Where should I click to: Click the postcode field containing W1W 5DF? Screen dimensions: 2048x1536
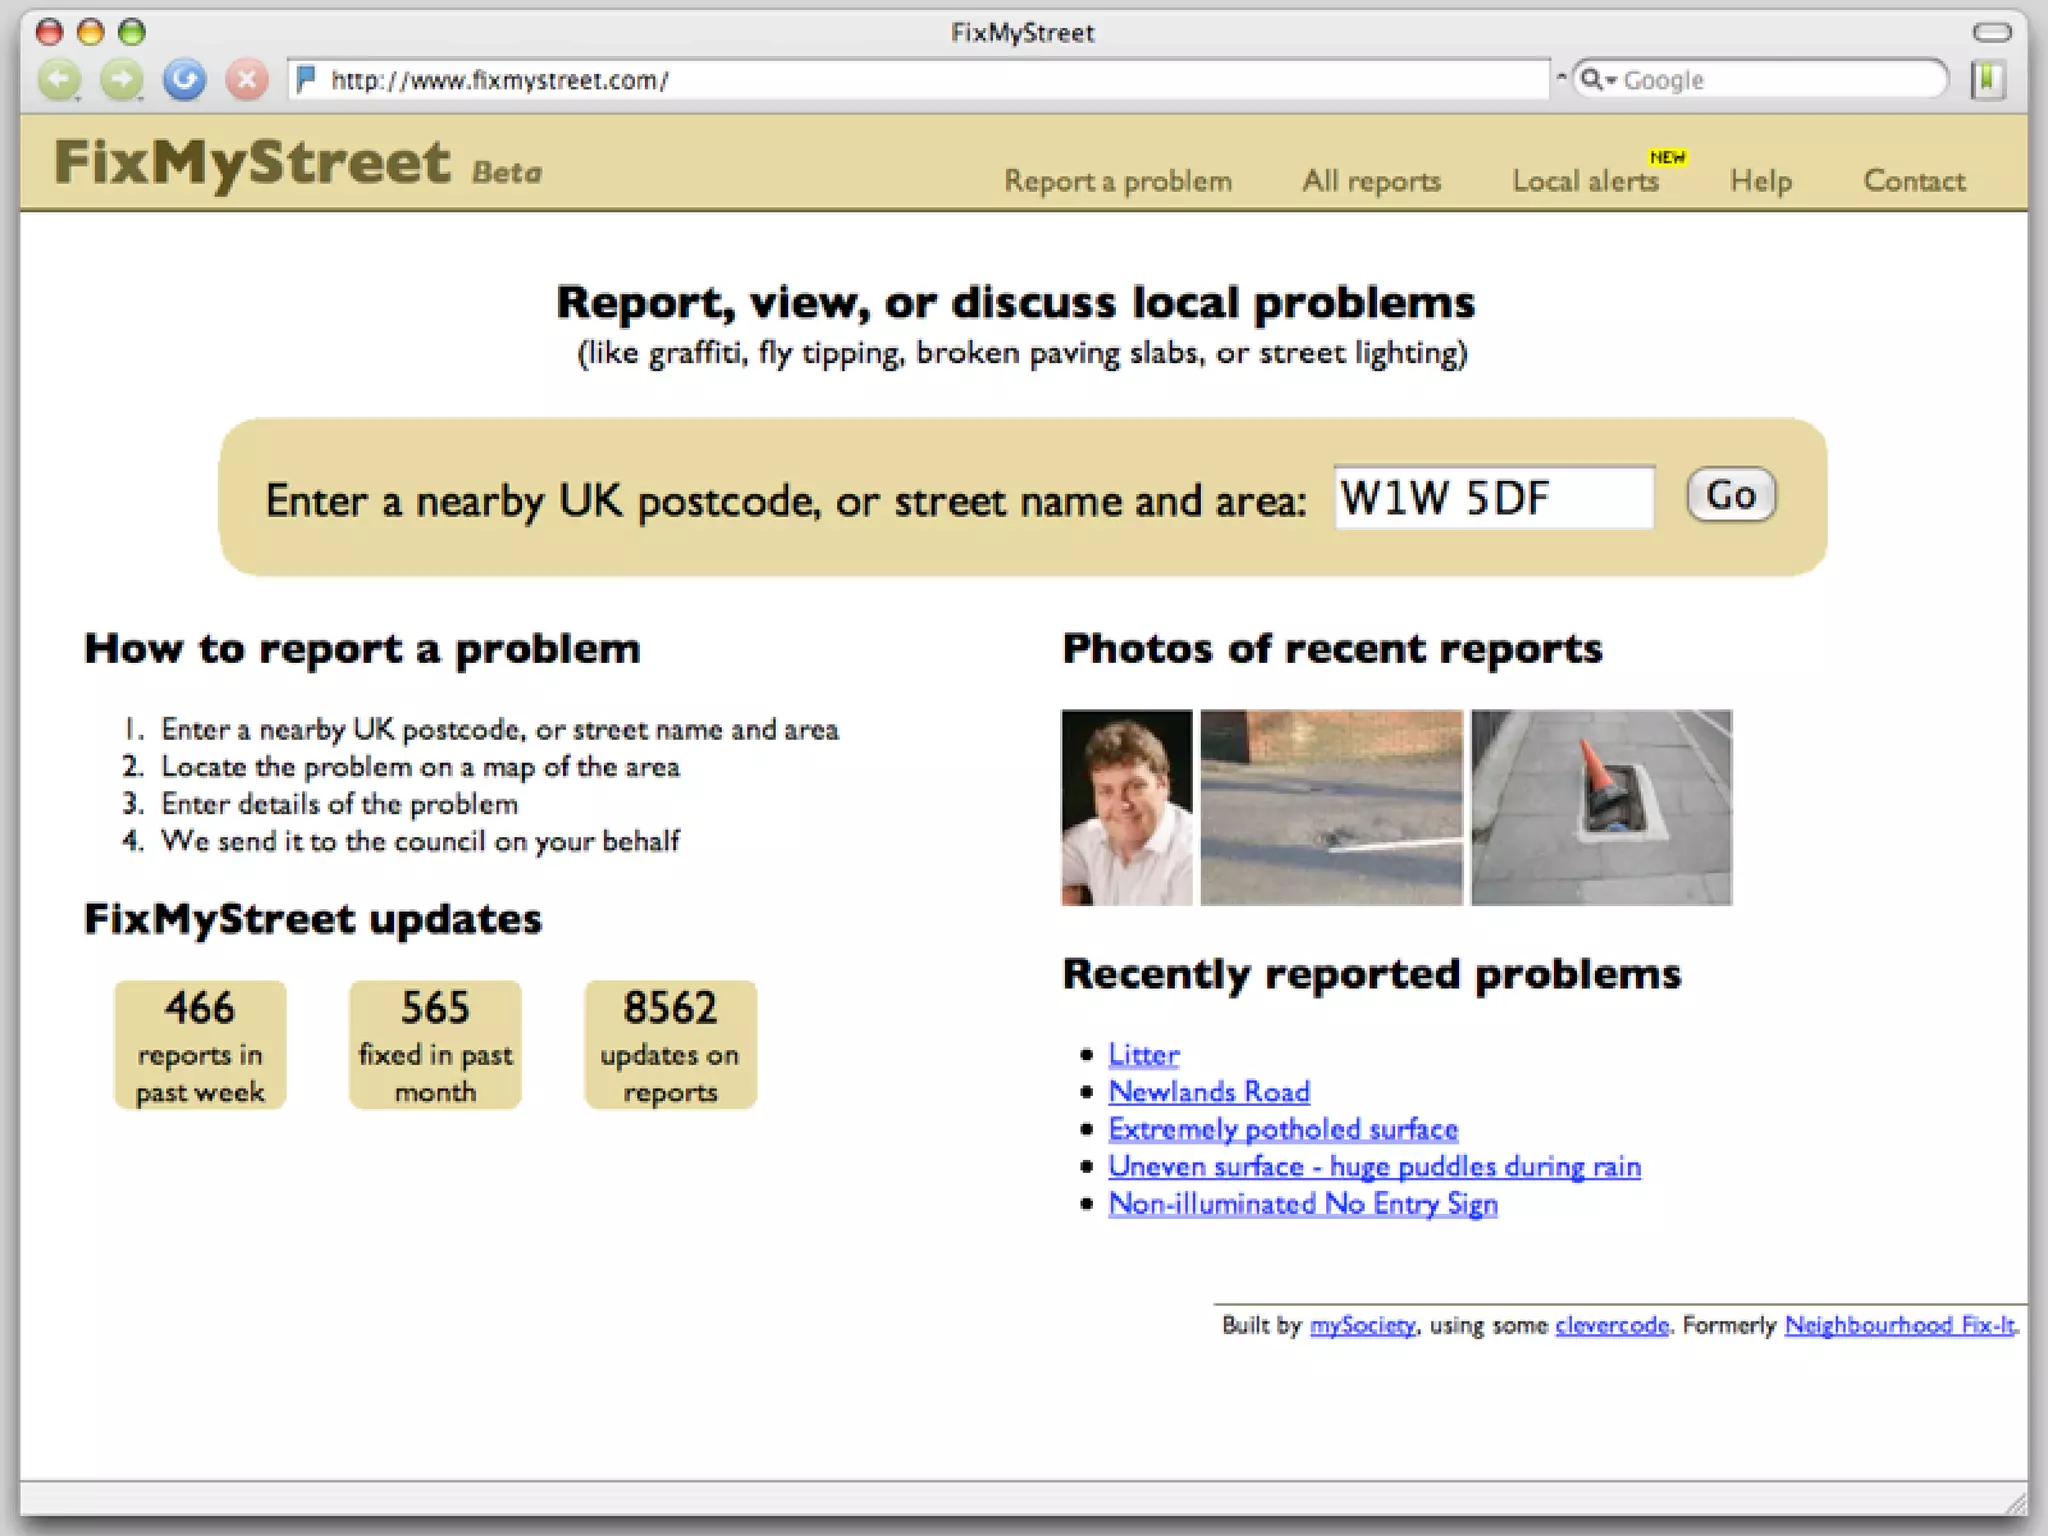(x=1493, y=497)
